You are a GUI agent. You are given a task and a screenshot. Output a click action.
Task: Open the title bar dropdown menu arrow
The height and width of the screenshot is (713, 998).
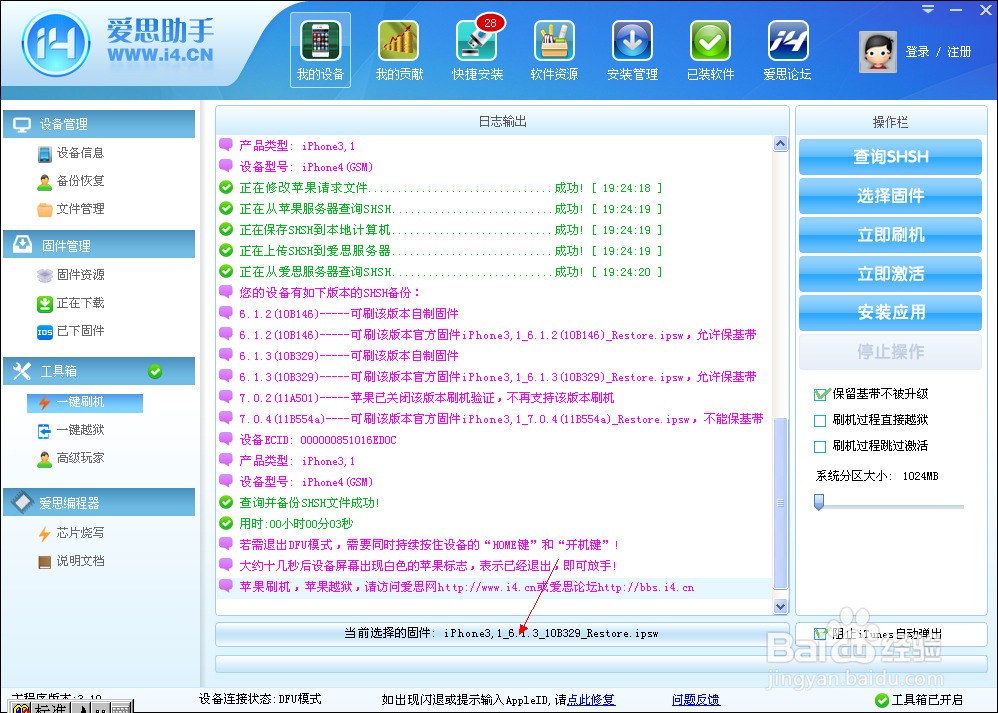click(x=928, y=10)
